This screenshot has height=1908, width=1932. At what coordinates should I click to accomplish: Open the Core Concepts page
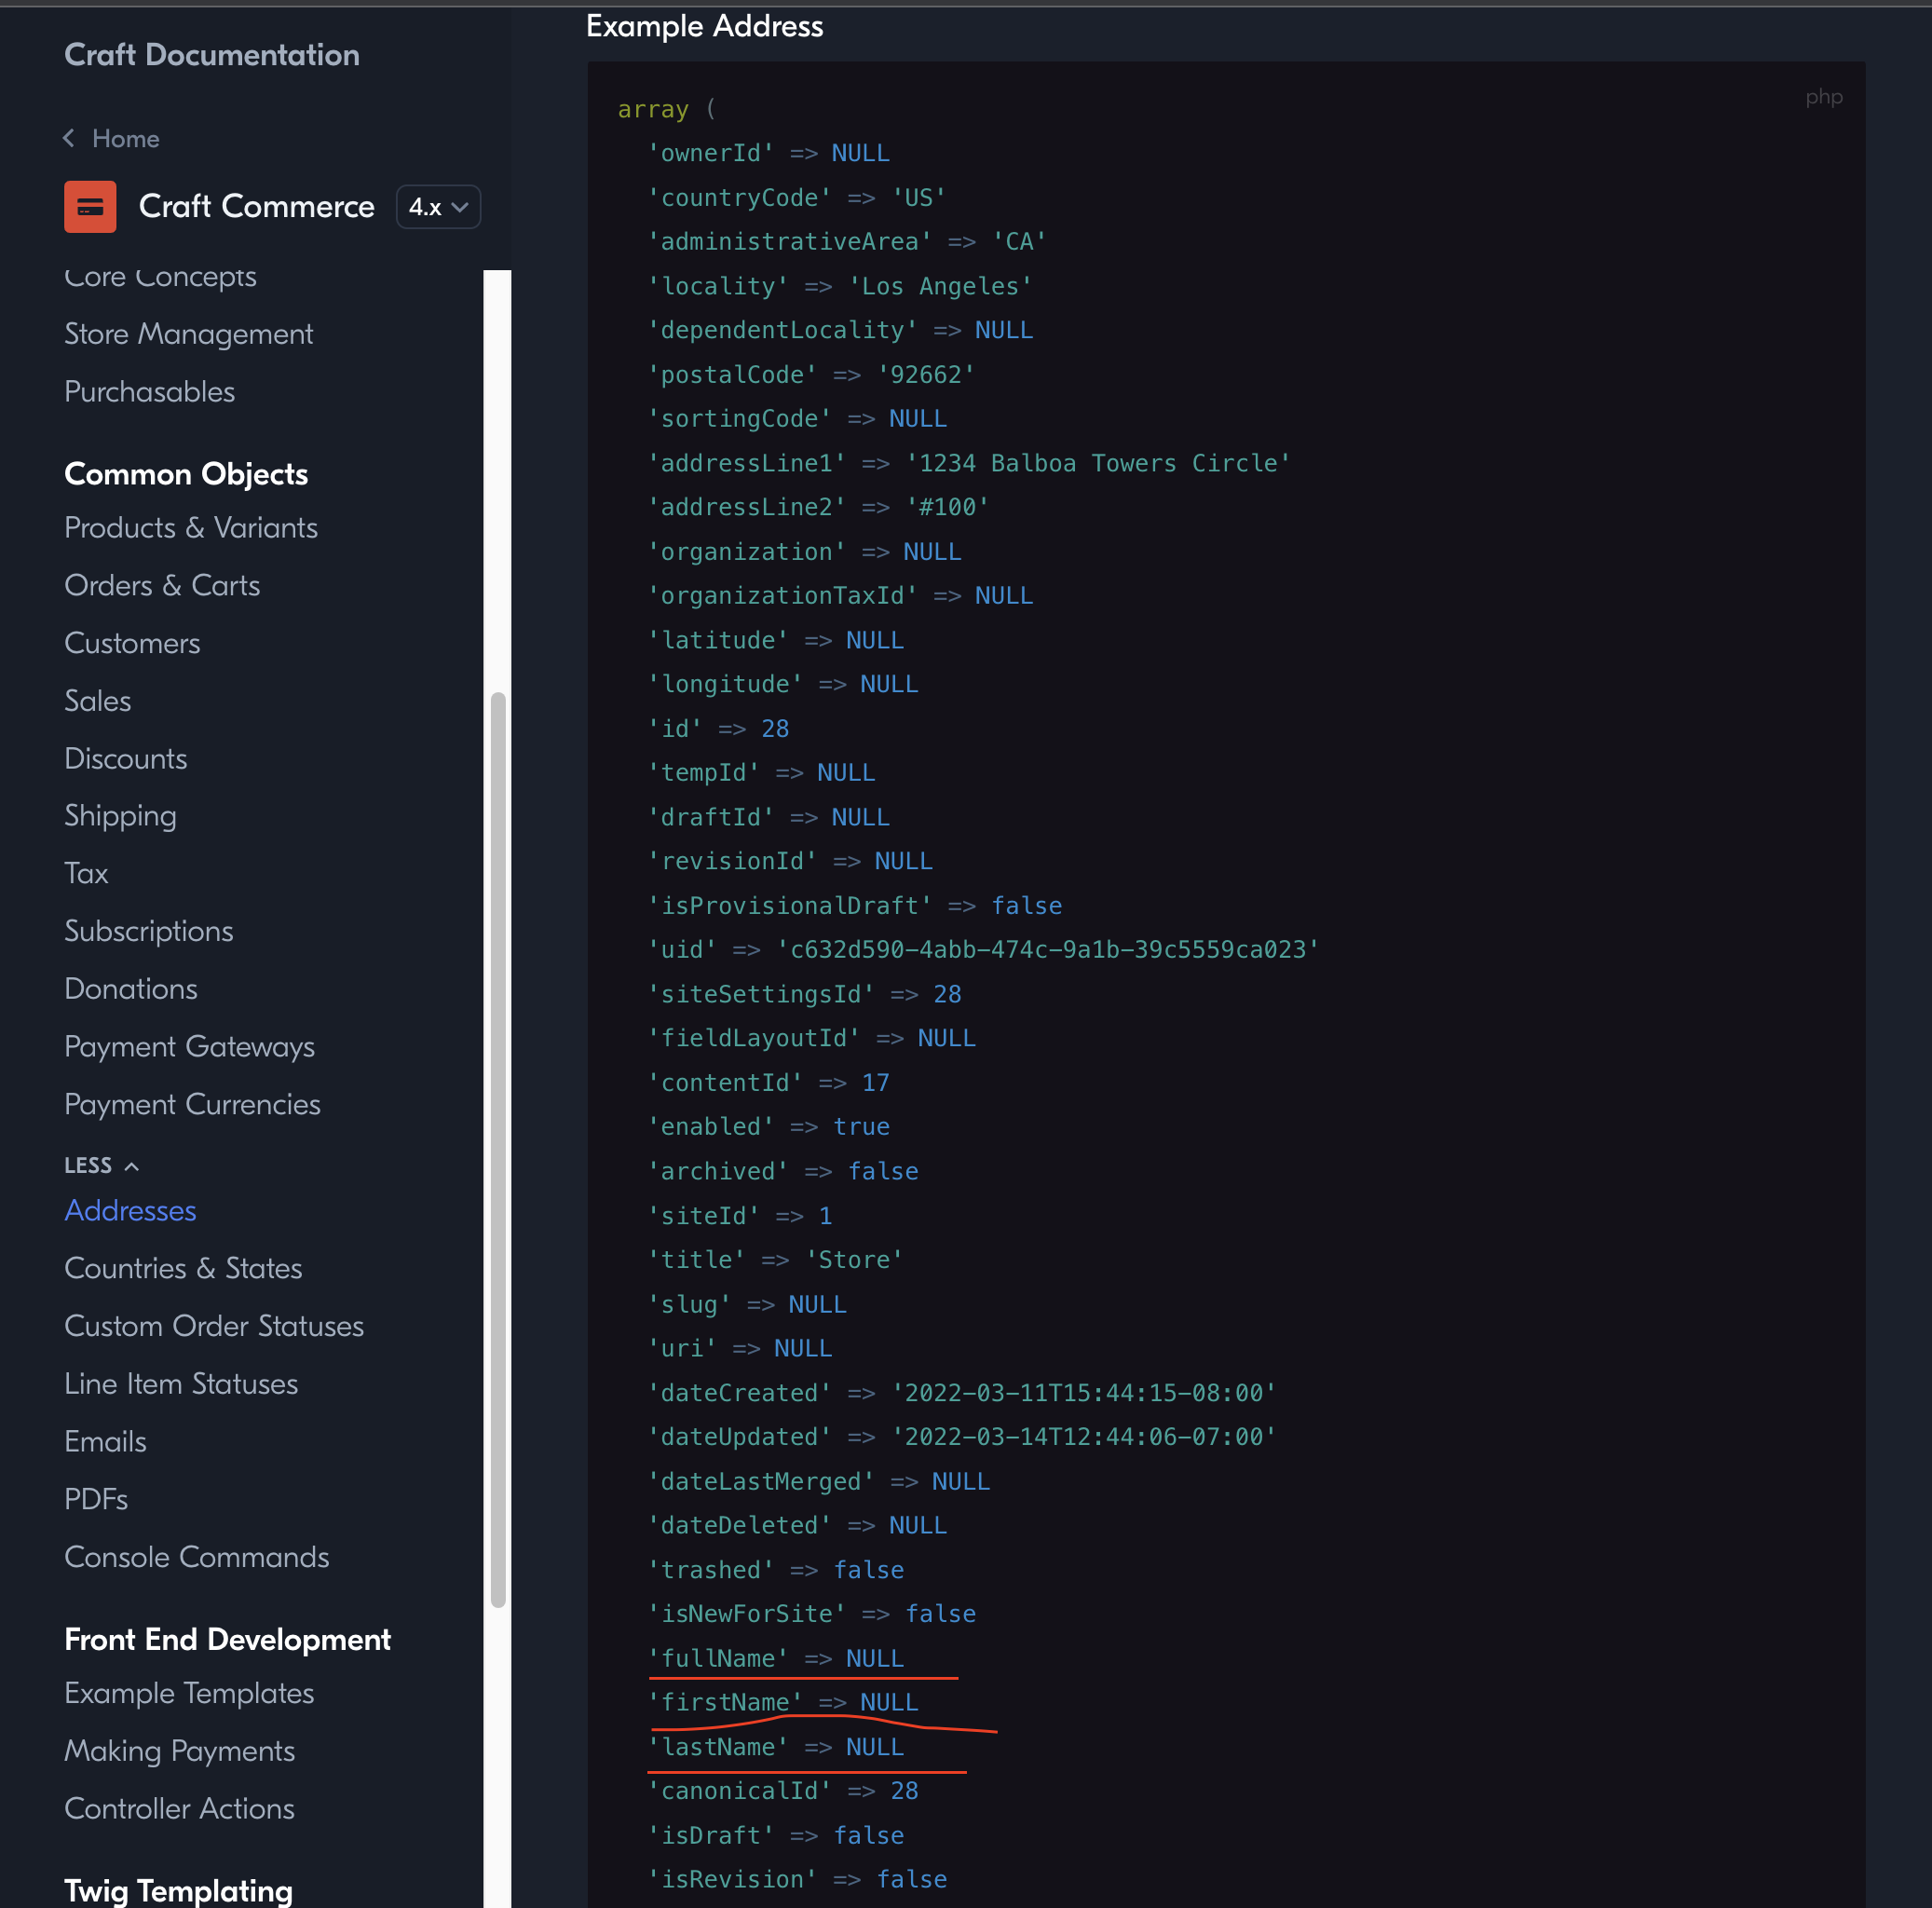tap(160, 277)
